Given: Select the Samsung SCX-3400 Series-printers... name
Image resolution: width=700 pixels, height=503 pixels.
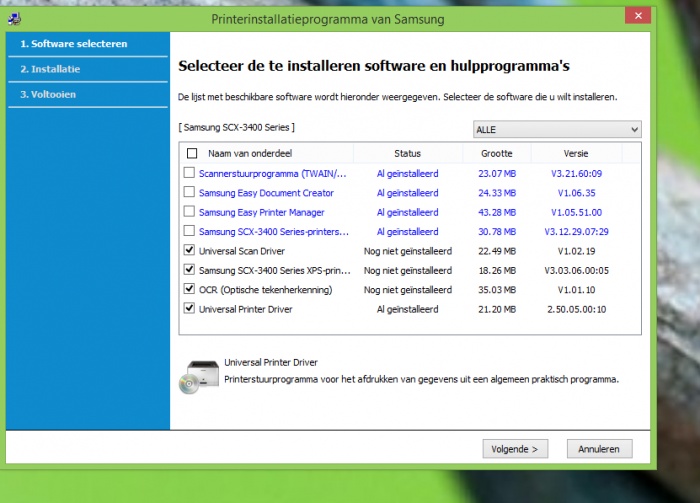Looking at the screenshot, I should tap(274, 232).
